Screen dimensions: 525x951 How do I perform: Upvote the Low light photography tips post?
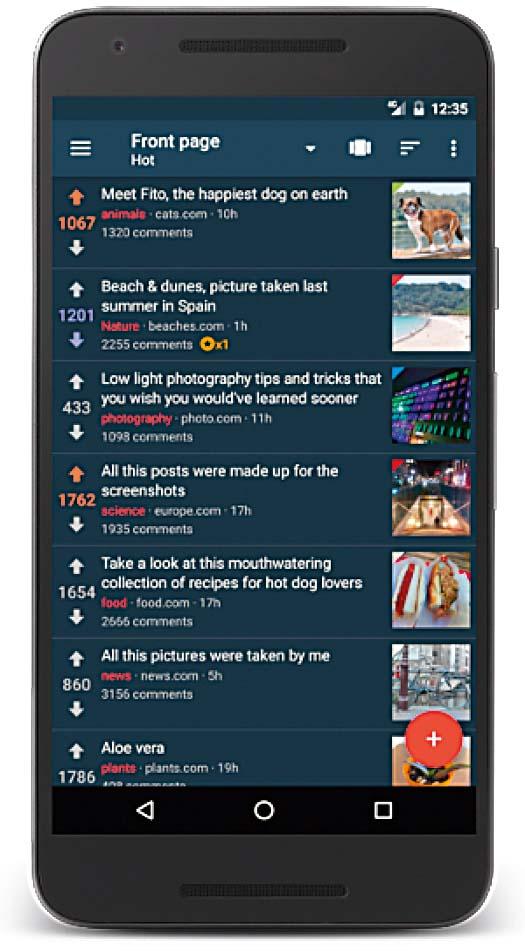76,382
